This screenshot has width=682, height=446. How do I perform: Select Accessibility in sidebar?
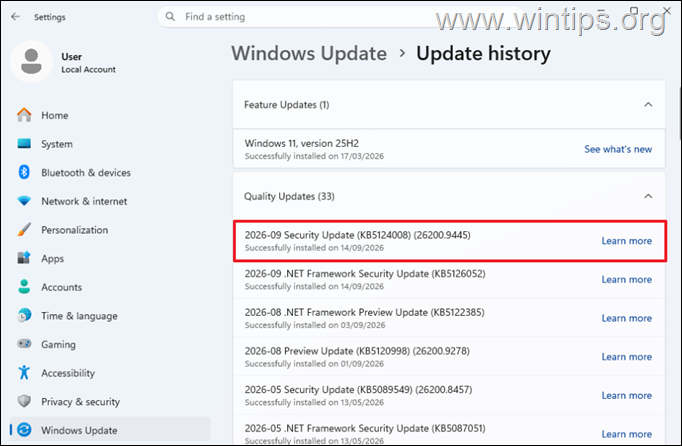tap(110, 373)
